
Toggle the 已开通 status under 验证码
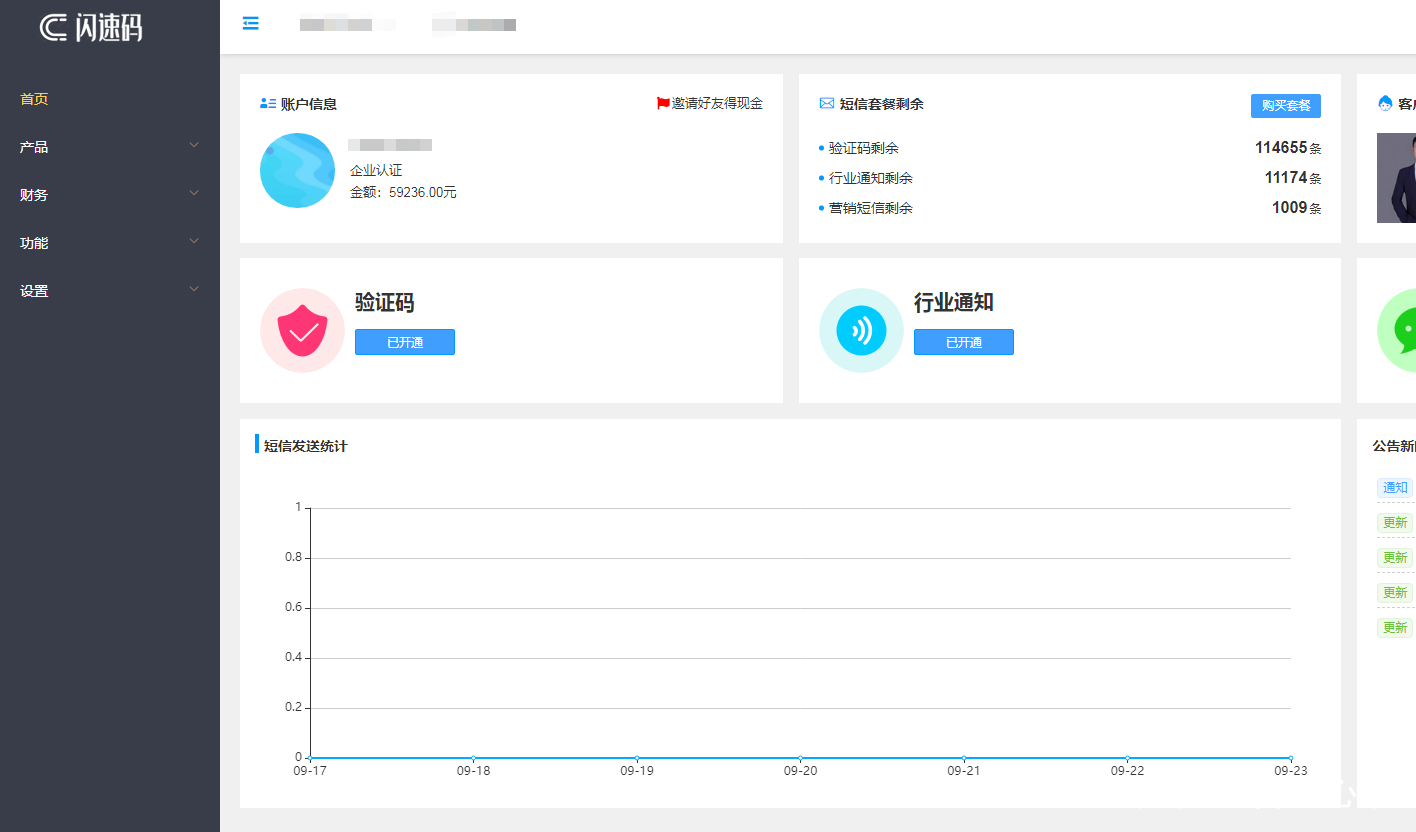pos(404,341)
